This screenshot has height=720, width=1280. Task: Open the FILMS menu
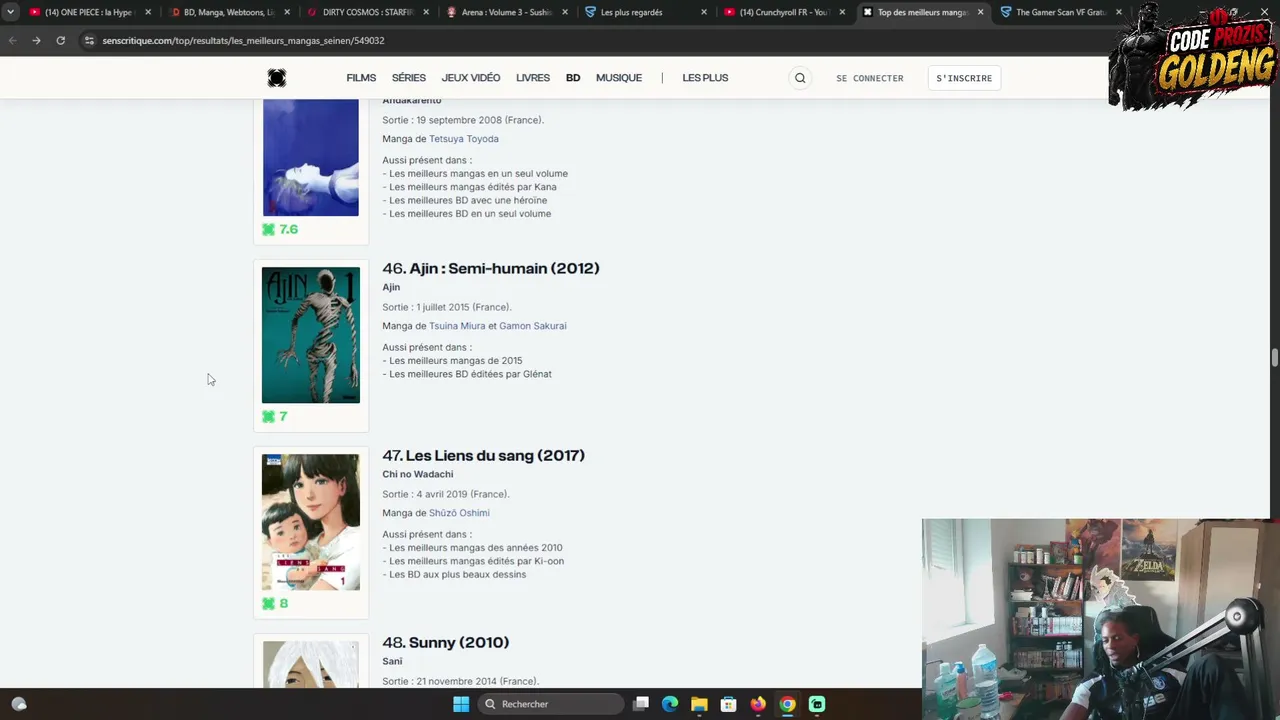(x=361, y=78)
